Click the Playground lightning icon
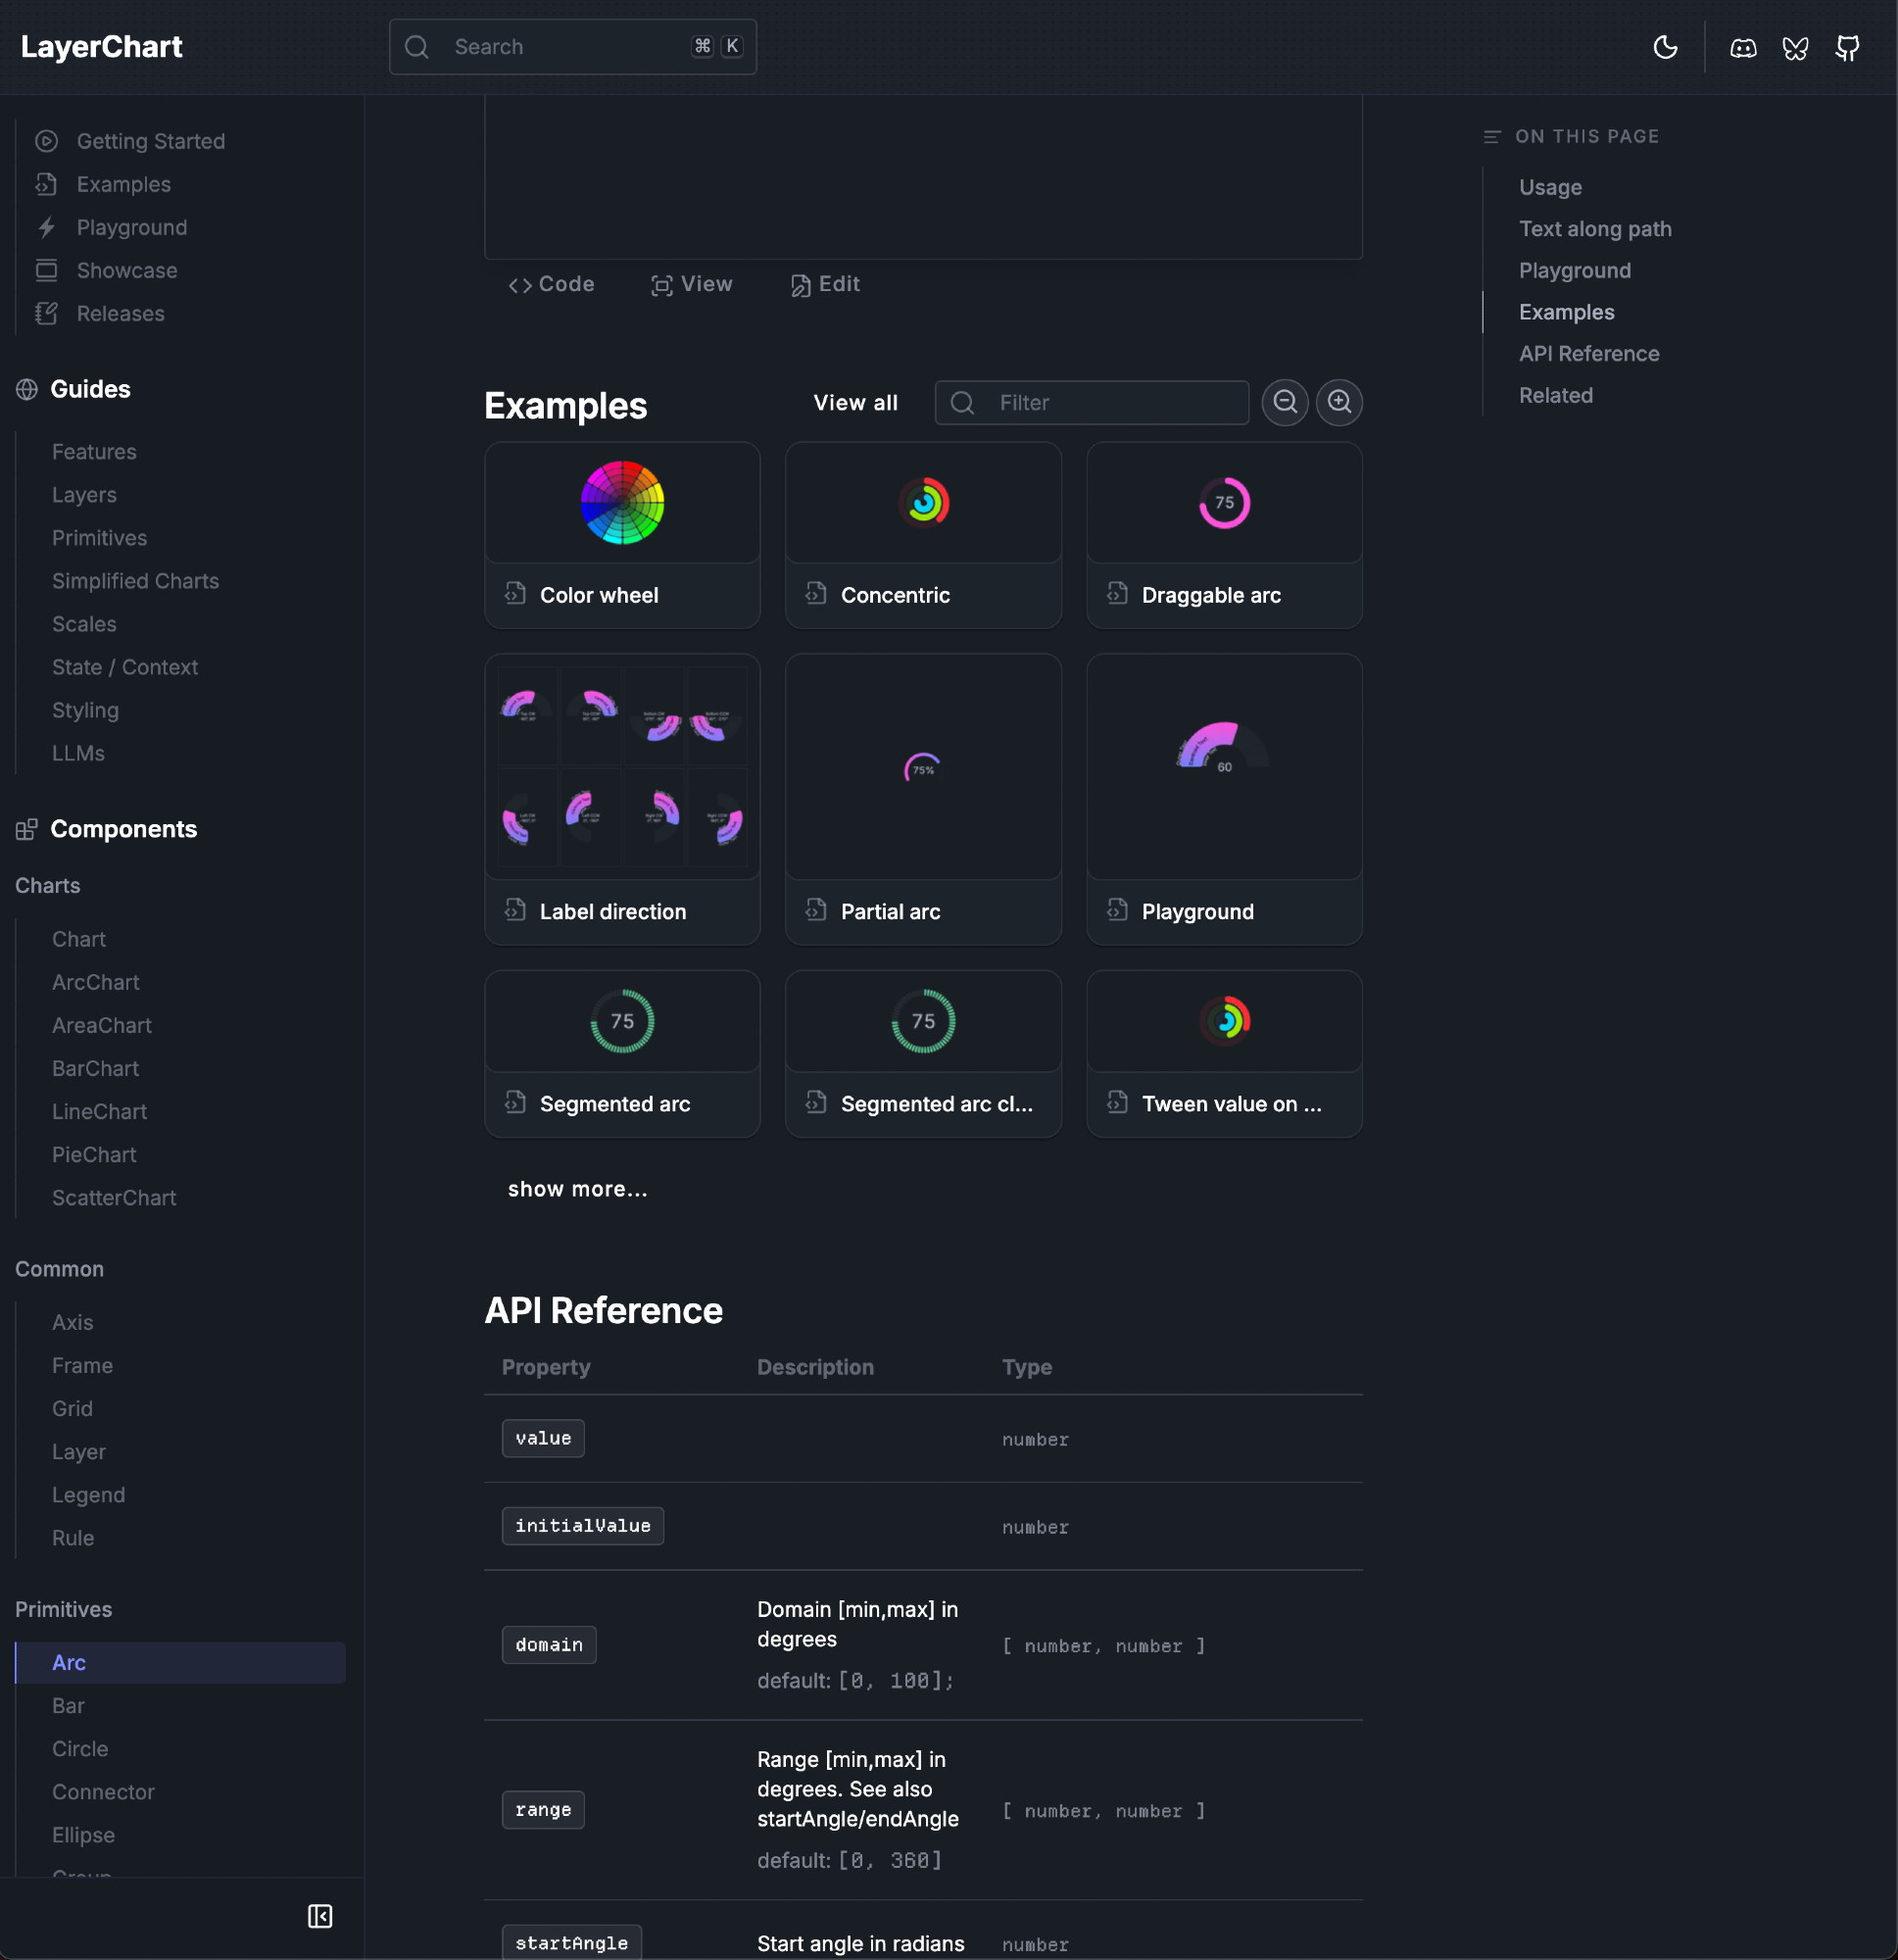The width and height of the screenshot is (1898, 1960). pos(46,227)
